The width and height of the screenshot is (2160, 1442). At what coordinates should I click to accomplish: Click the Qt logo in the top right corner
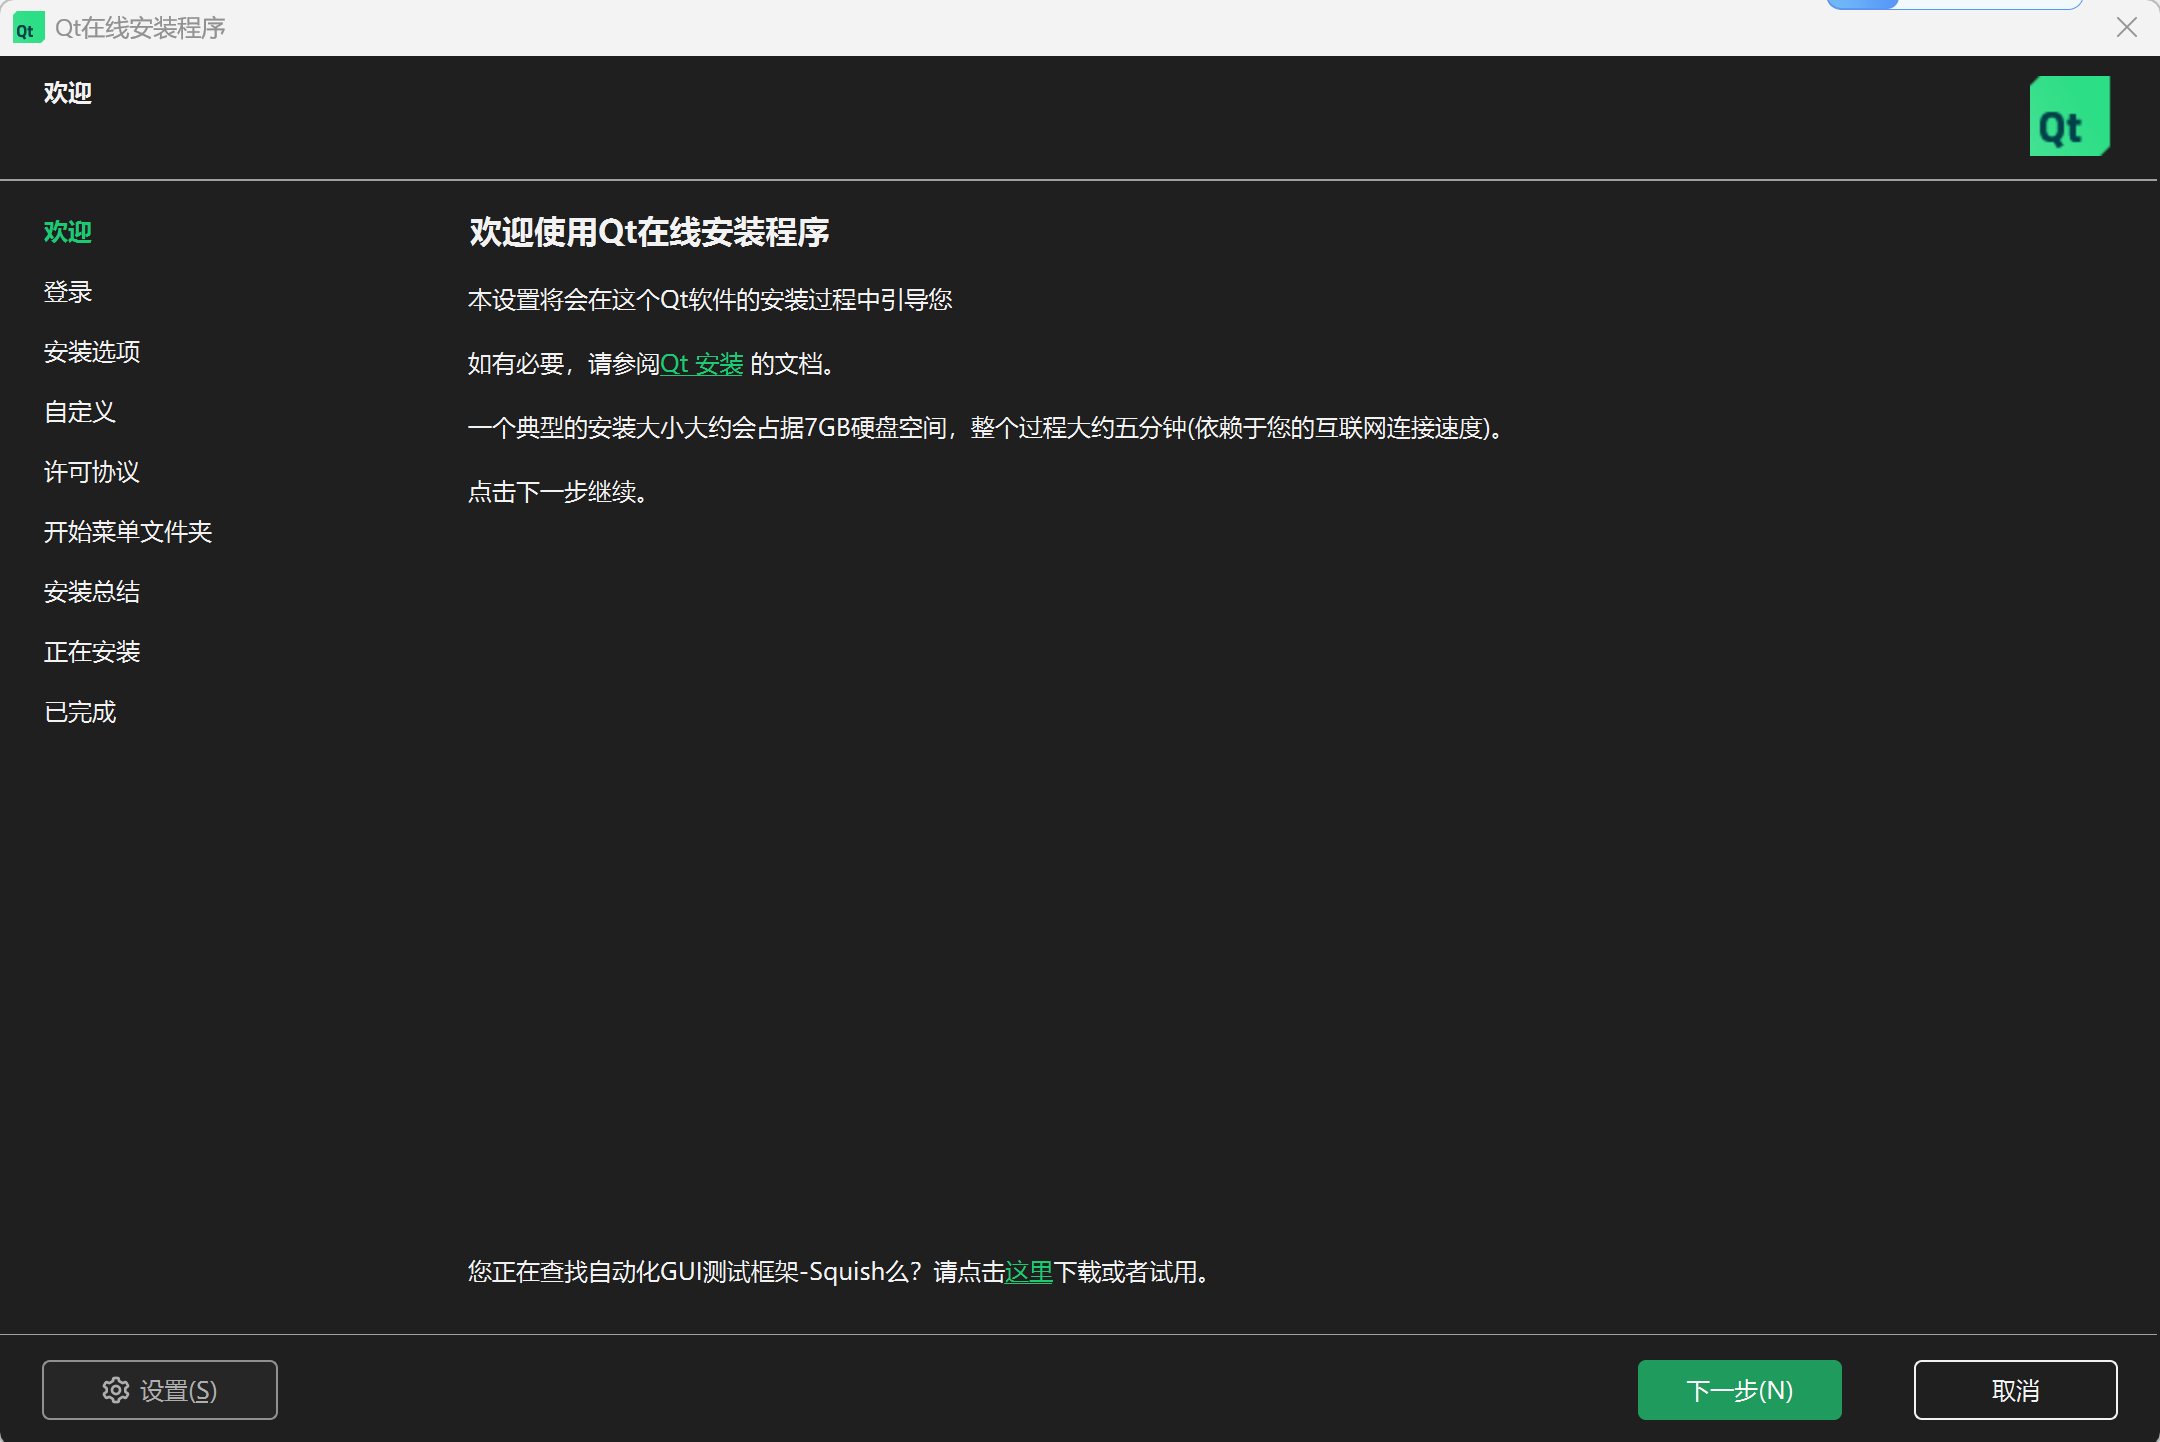(2069, 116)
